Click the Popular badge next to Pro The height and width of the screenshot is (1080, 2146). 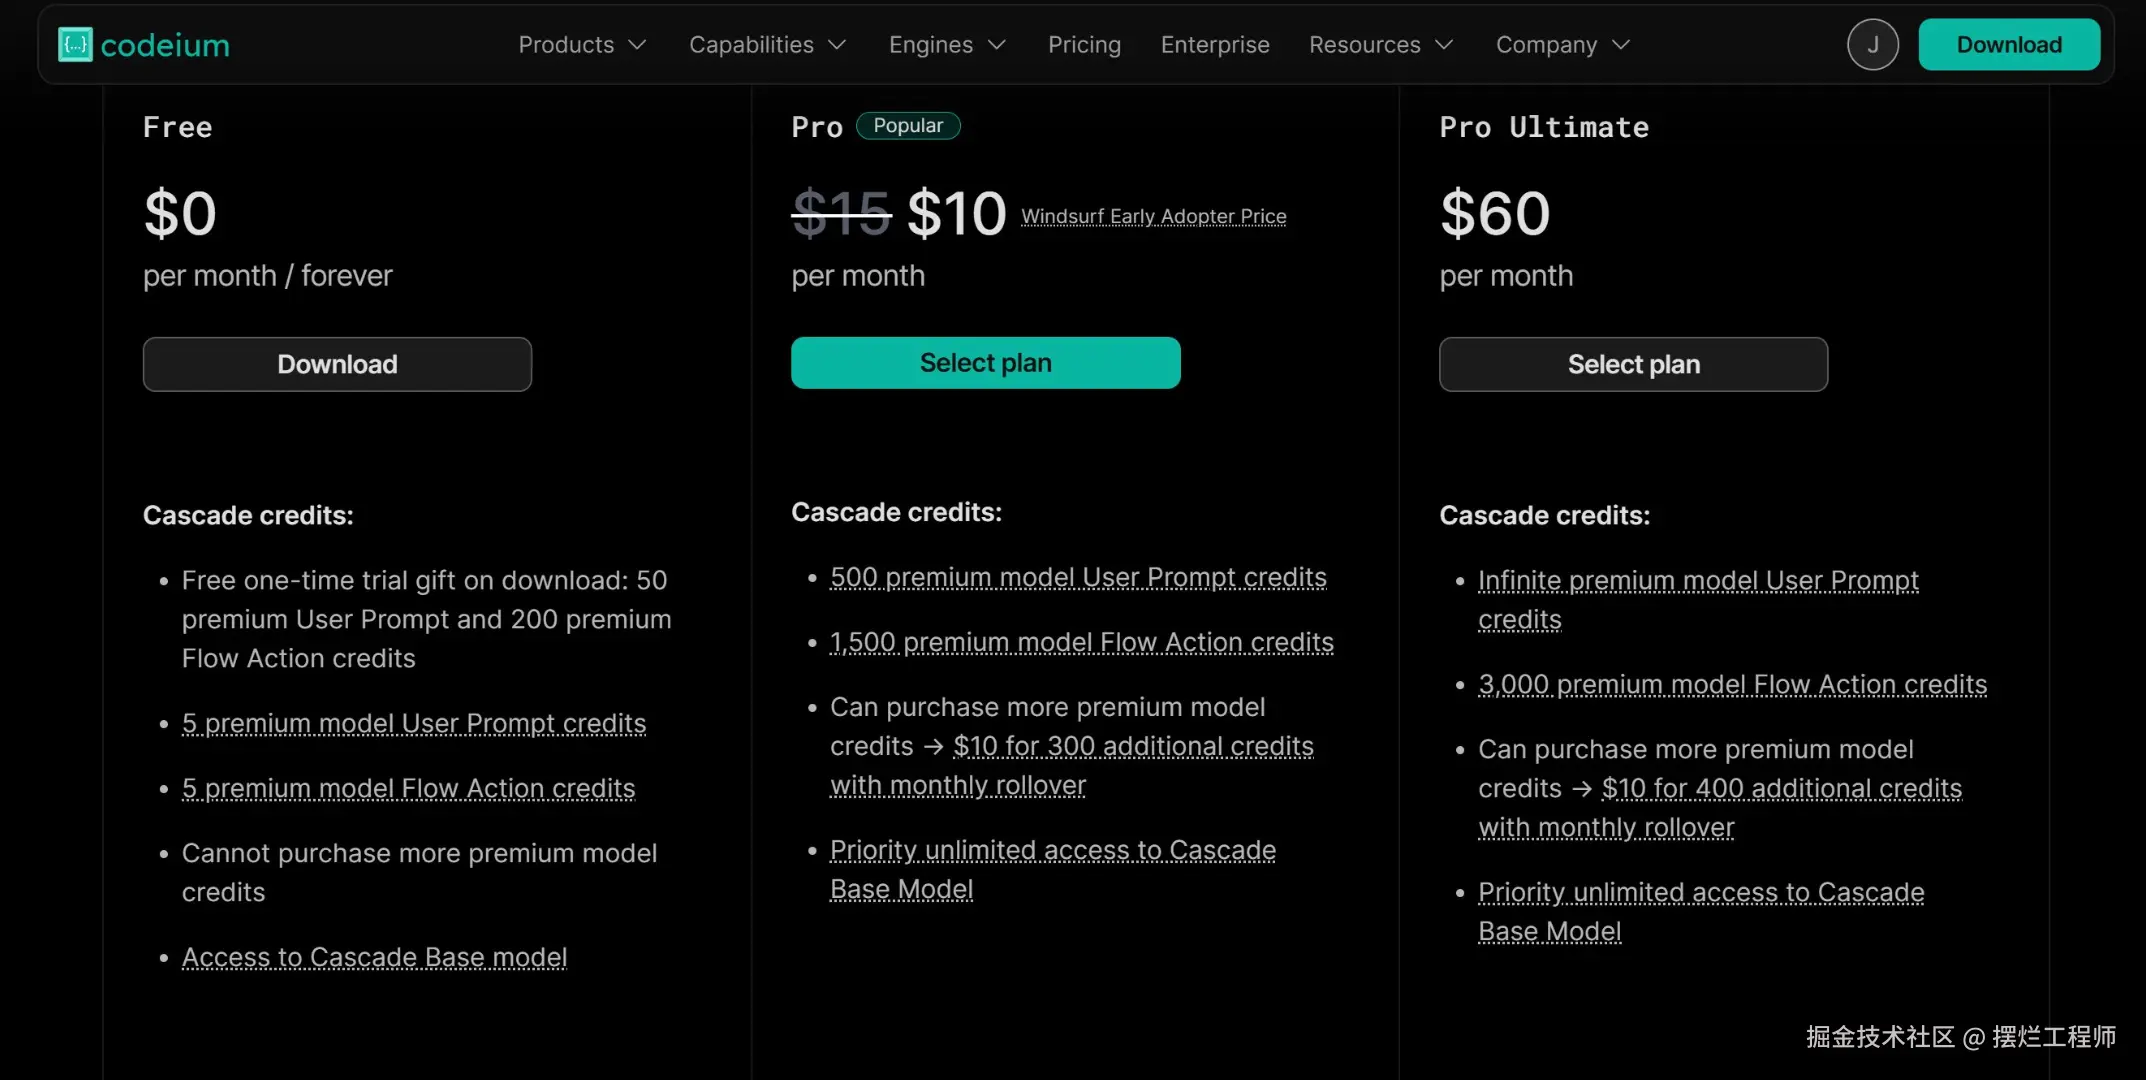[908, 126]
